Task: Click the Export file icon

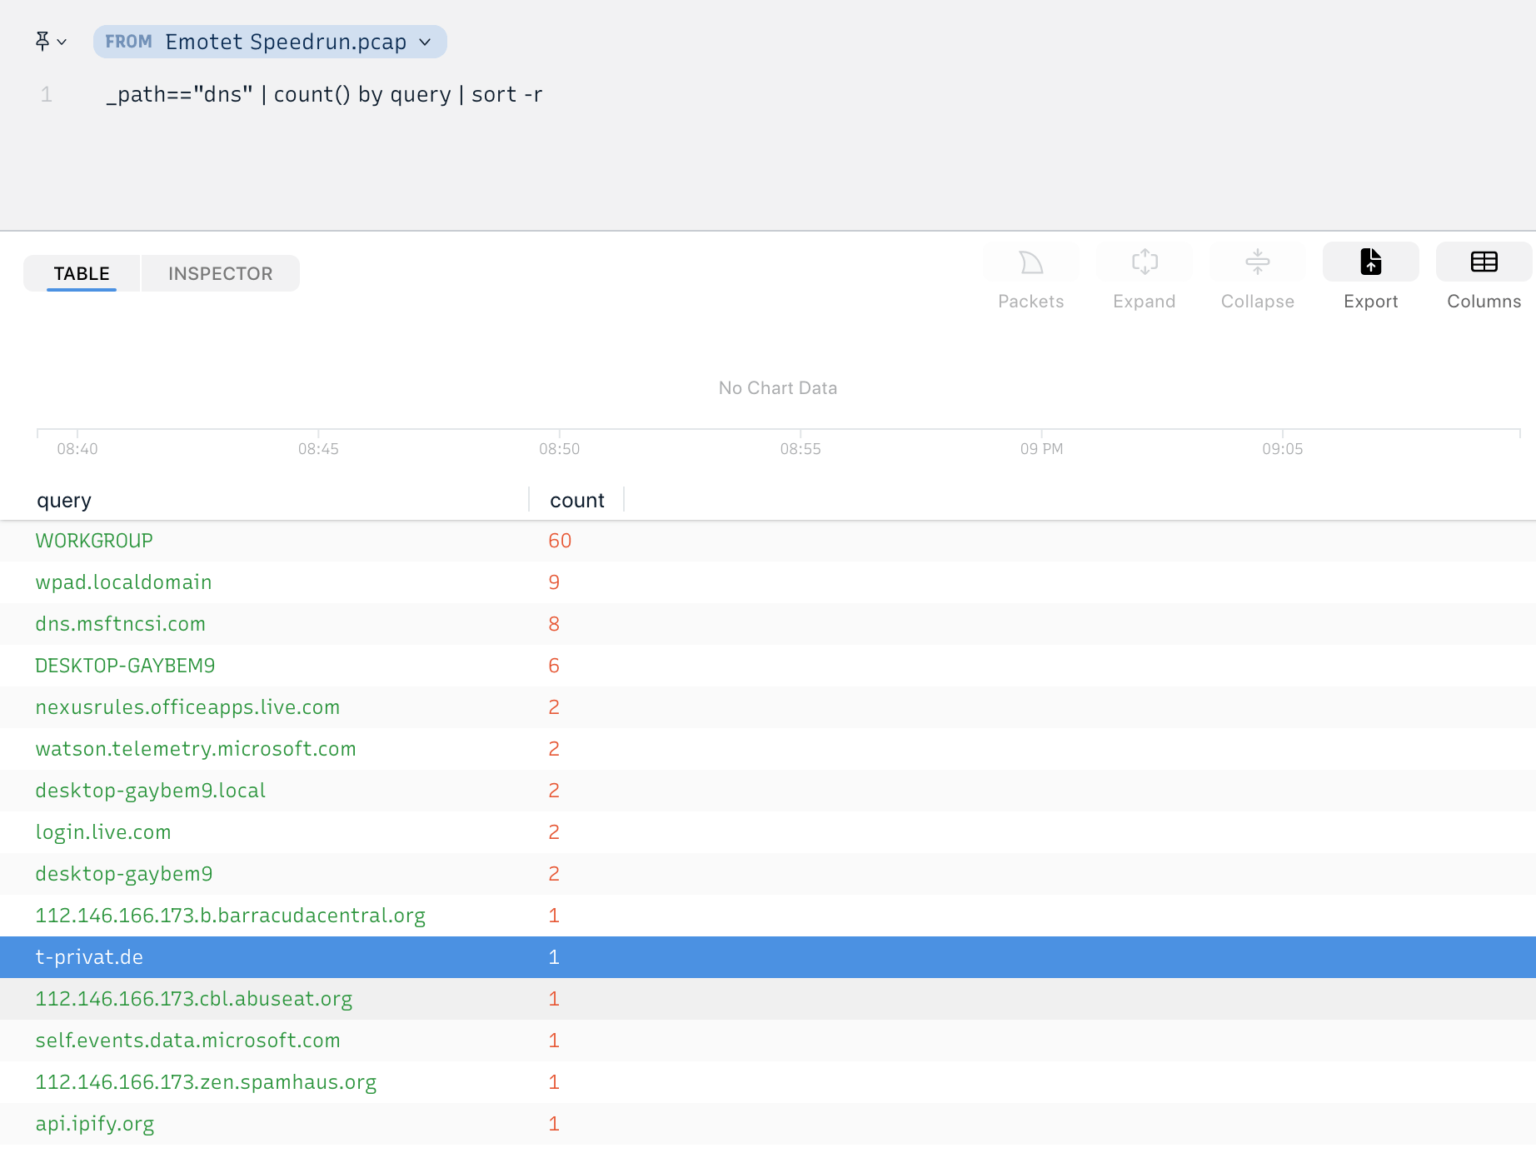Action: pos(1371,262)
